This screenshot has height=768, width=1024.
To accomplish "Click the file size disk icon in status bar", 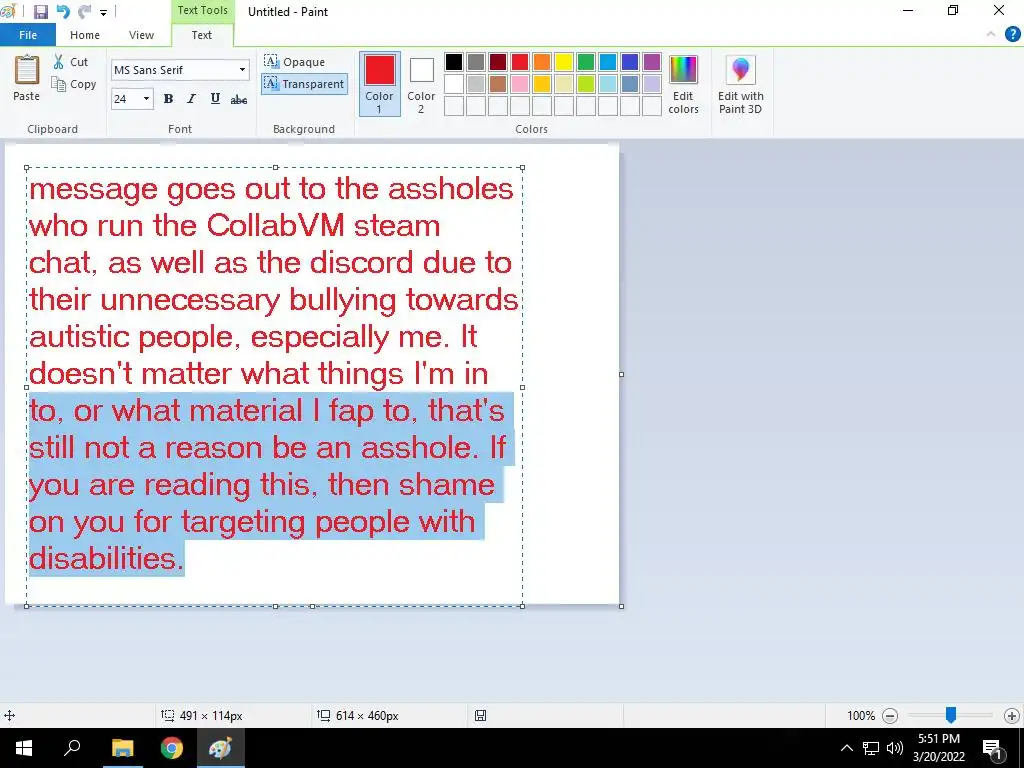I will [x=481, y=716].
